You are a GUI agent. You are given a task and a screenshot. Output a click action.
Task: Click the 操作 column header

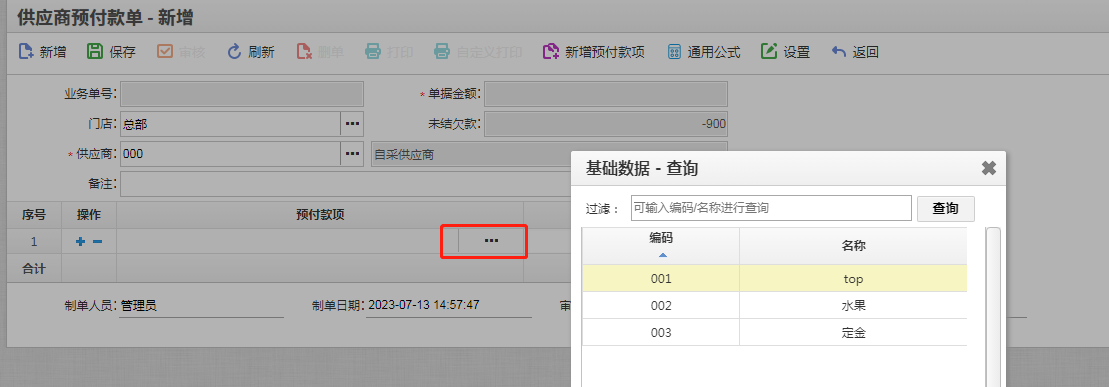89,214
